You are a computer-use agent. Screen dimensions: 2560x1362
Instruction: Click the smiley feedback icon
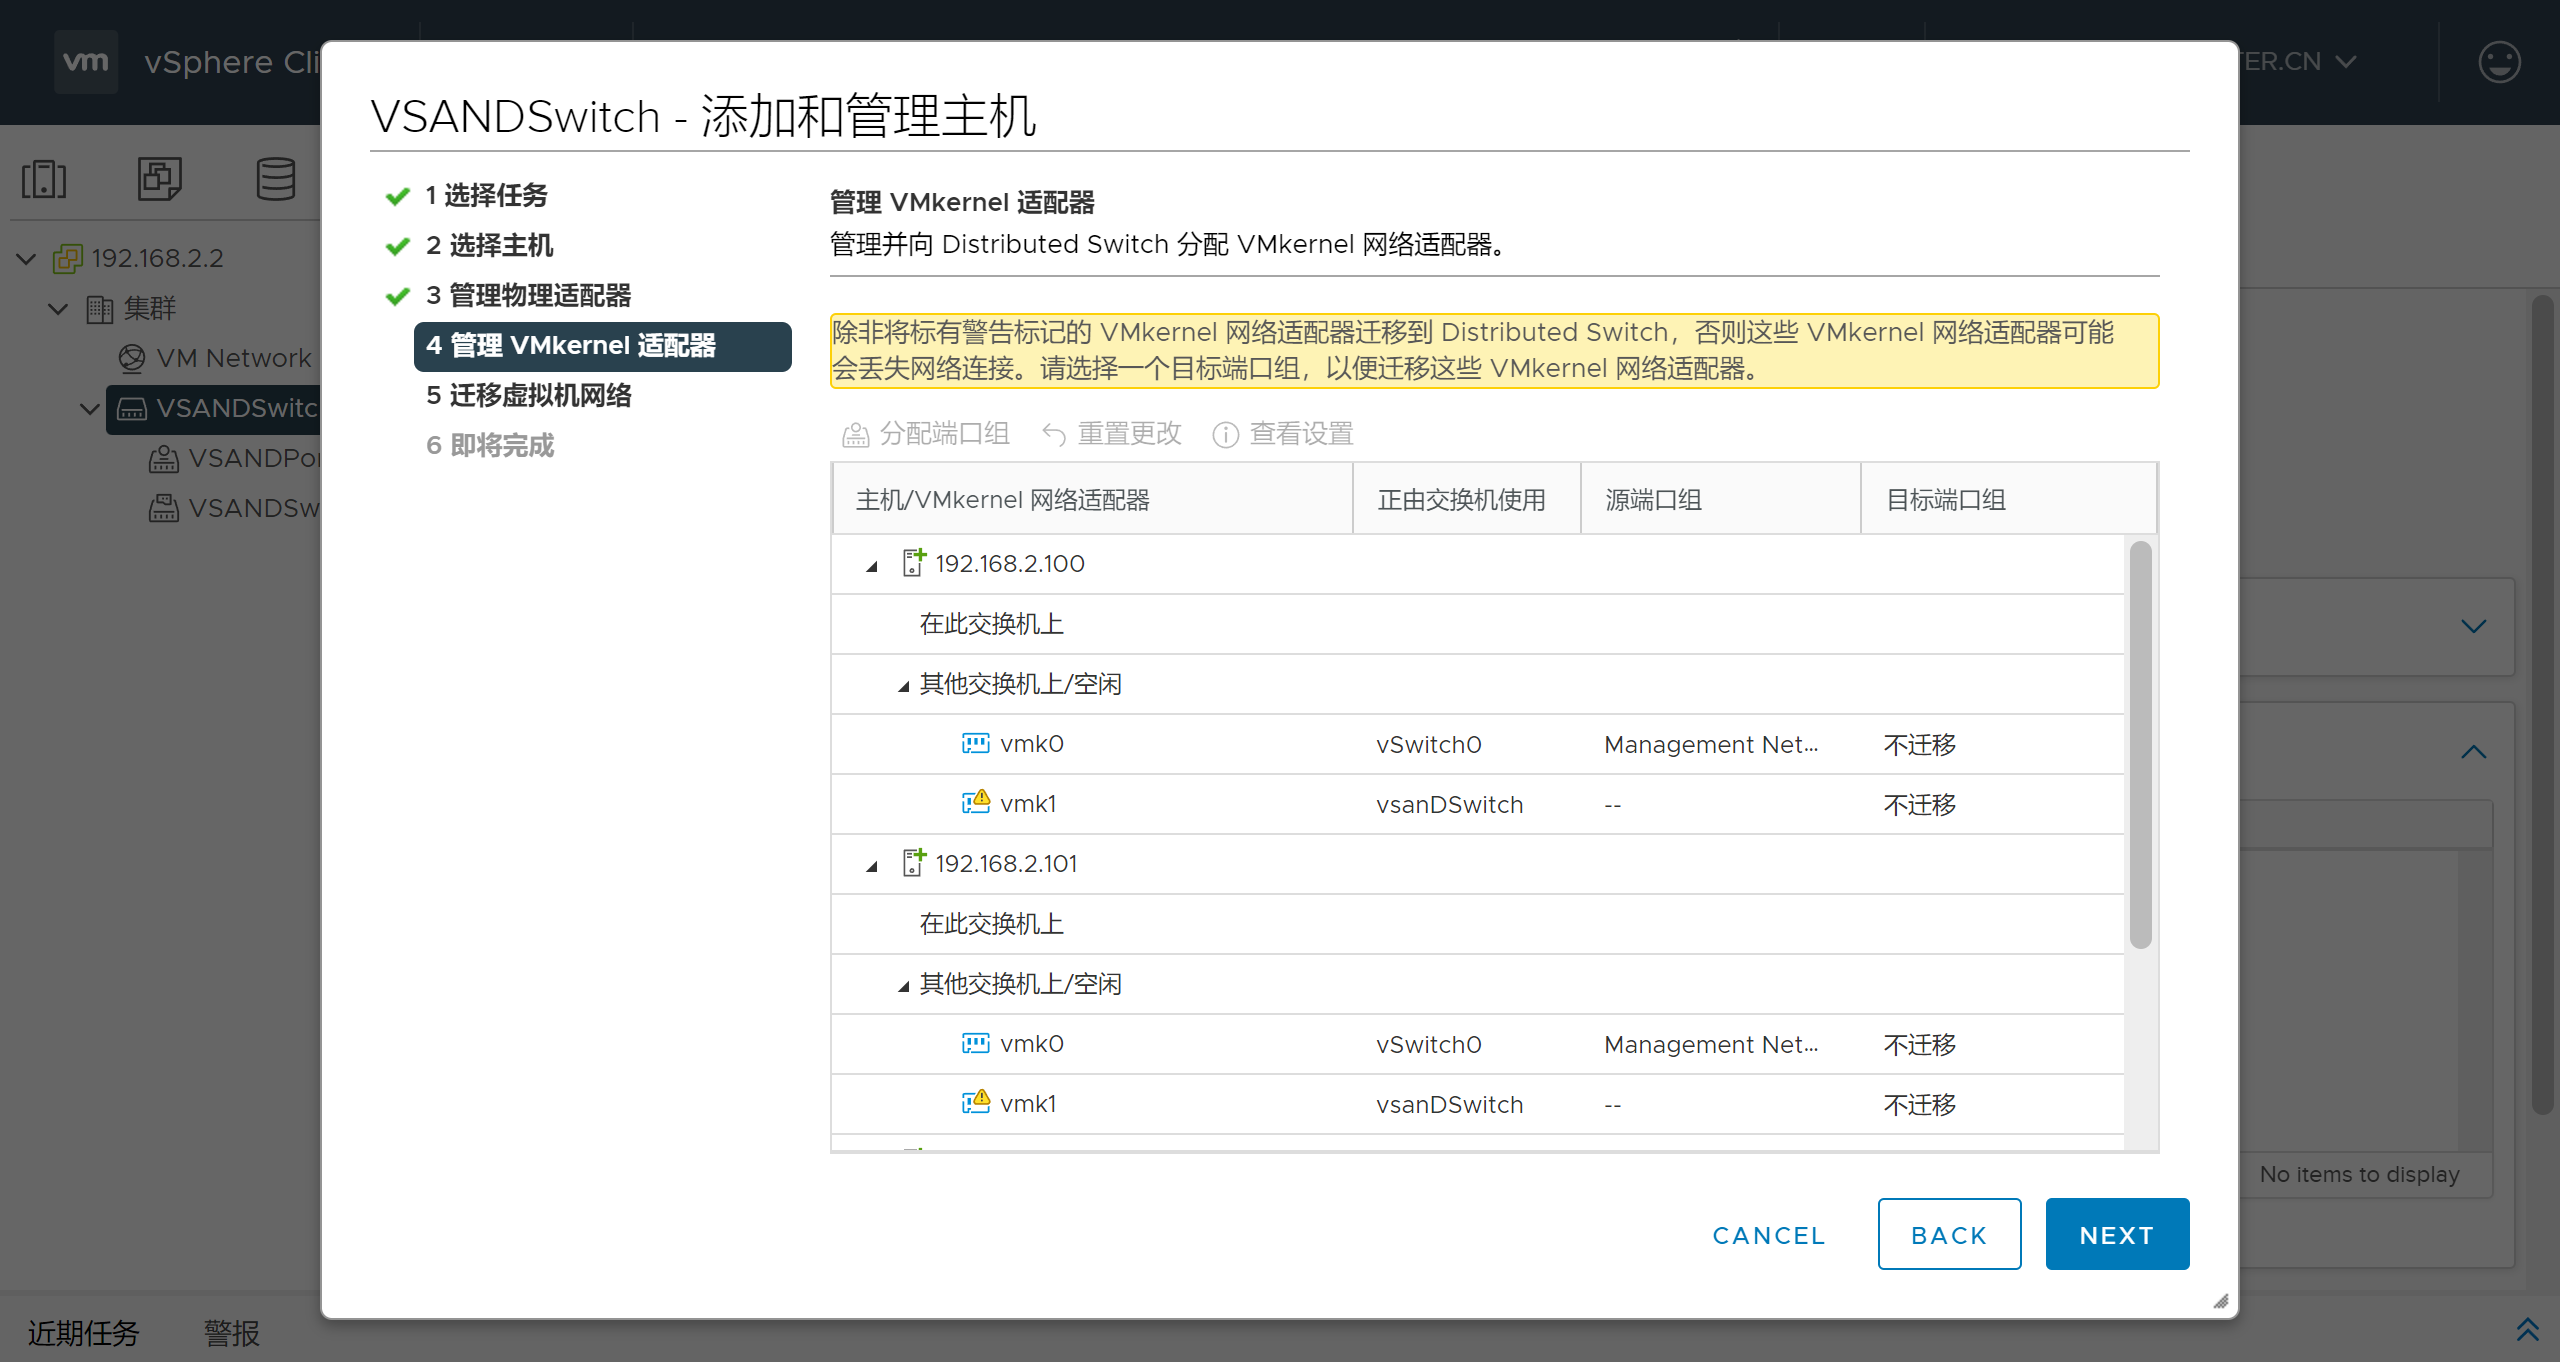pyautogui.click(x=2499, y=62)
